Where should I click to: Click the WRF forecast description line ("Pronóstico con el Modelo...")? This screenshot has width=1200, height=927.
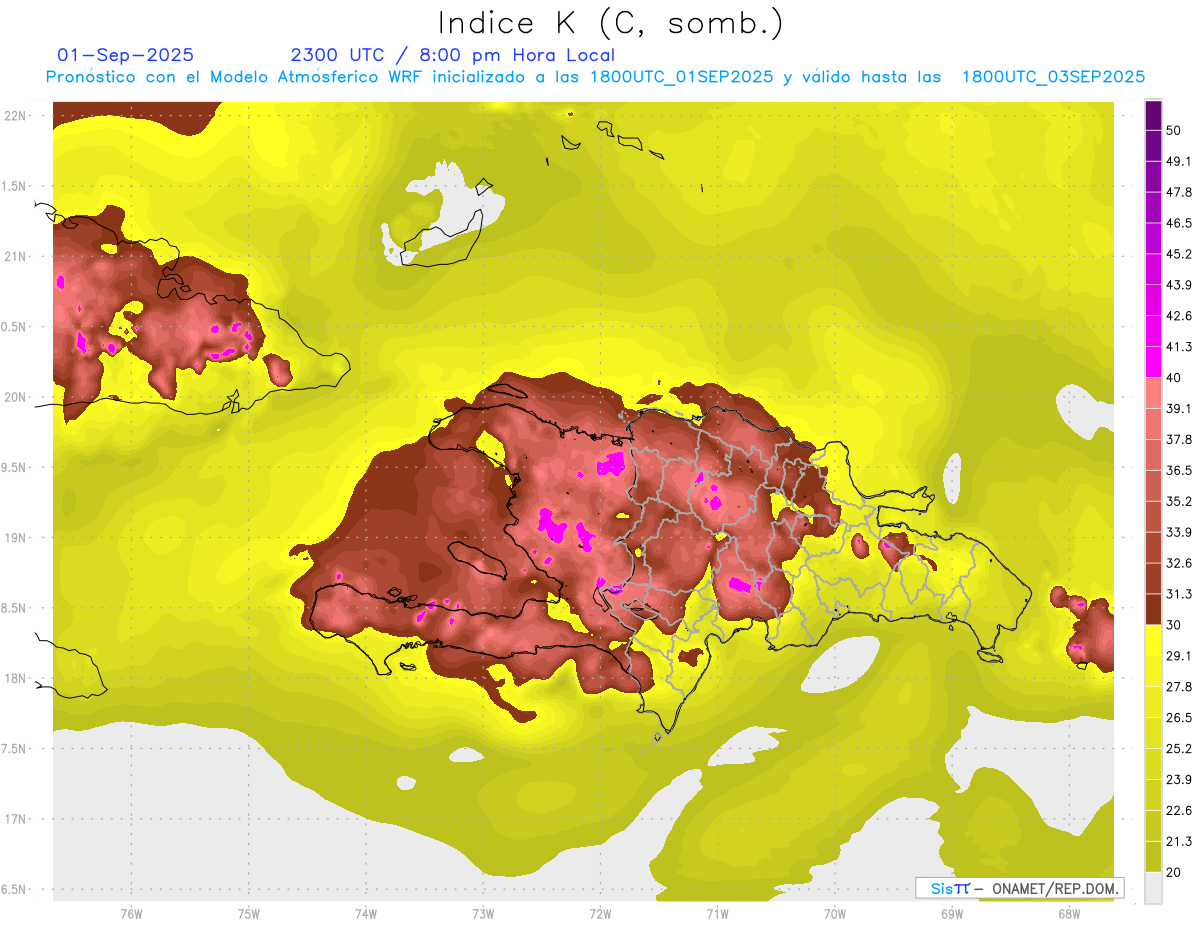point(595,77)
